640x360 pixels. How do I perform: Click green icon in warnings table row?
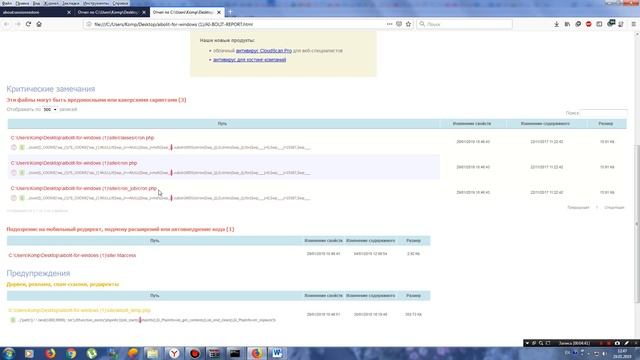[x=13, y=320]
